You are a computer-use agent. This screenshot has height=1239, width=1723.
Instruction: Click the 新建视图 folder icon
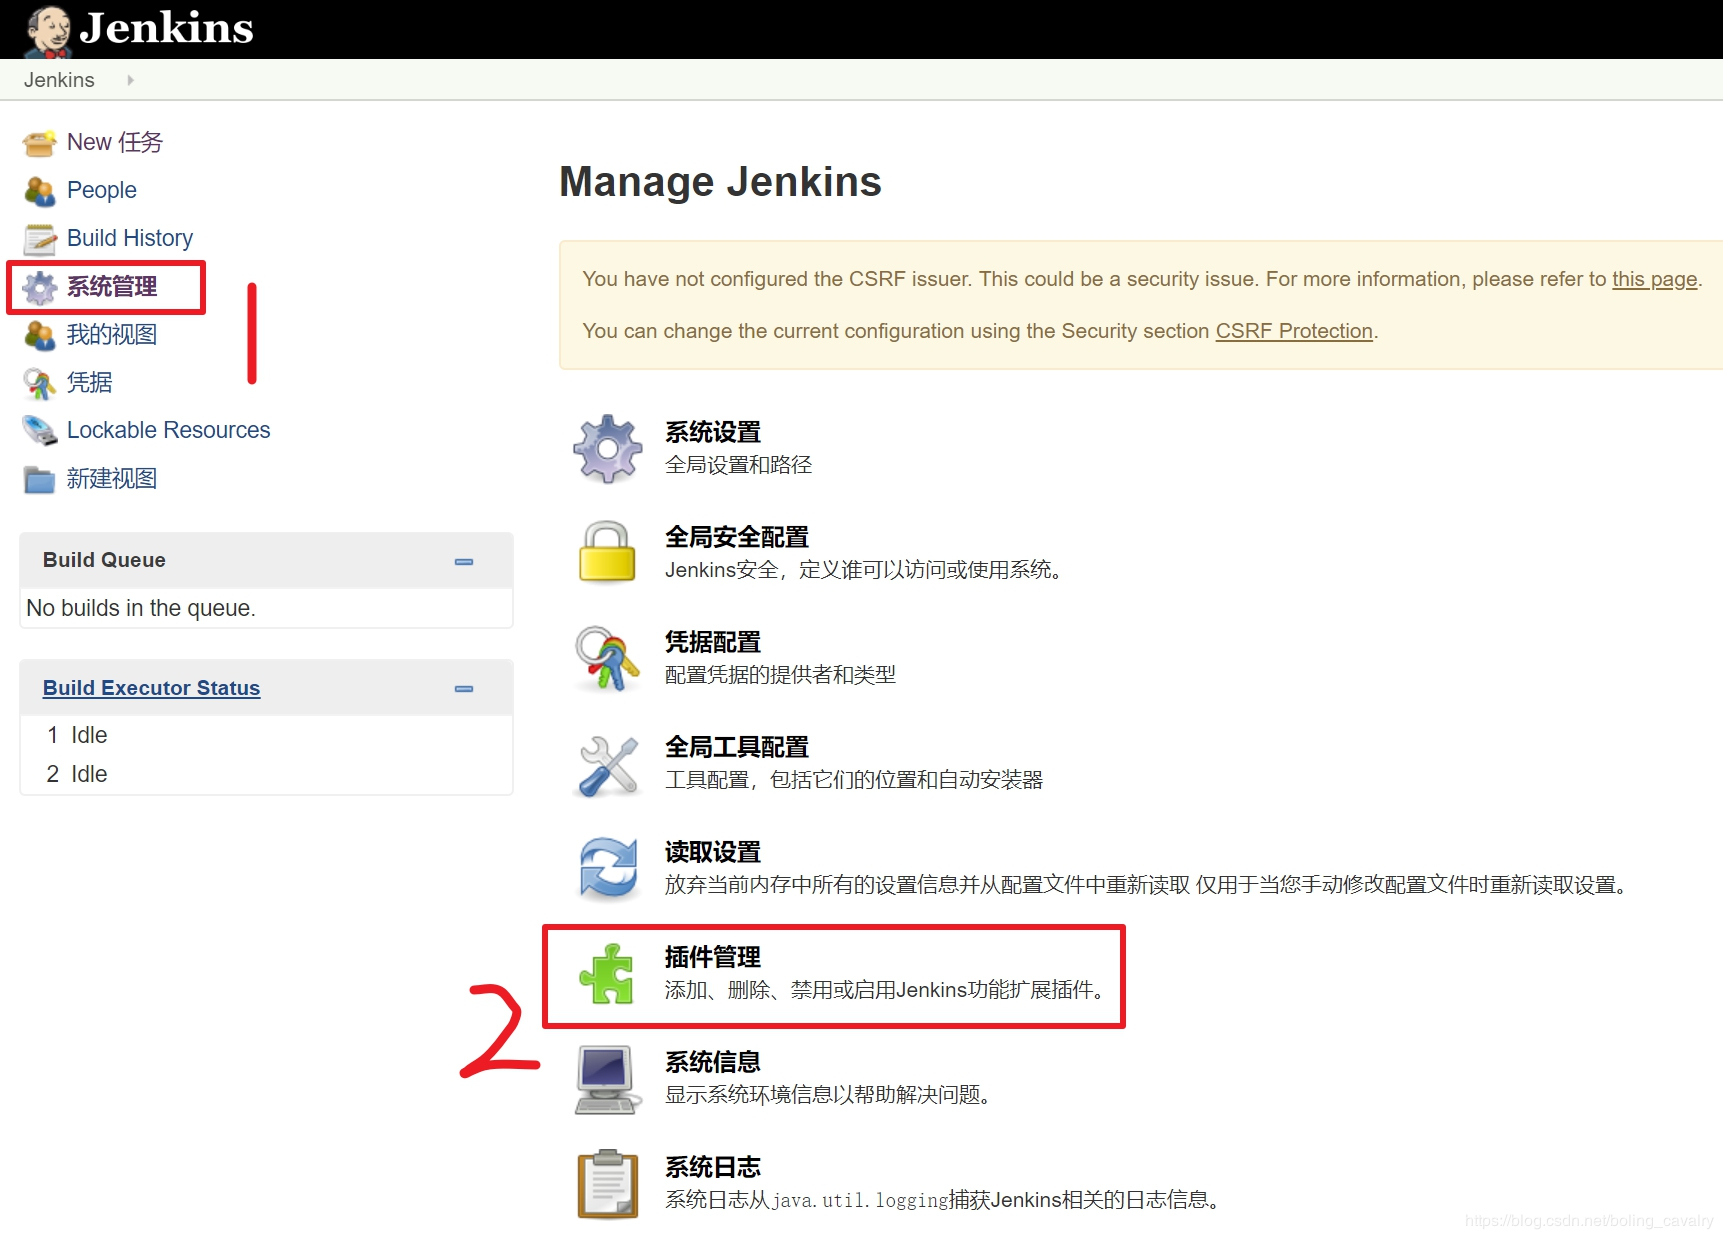[40, 479]
